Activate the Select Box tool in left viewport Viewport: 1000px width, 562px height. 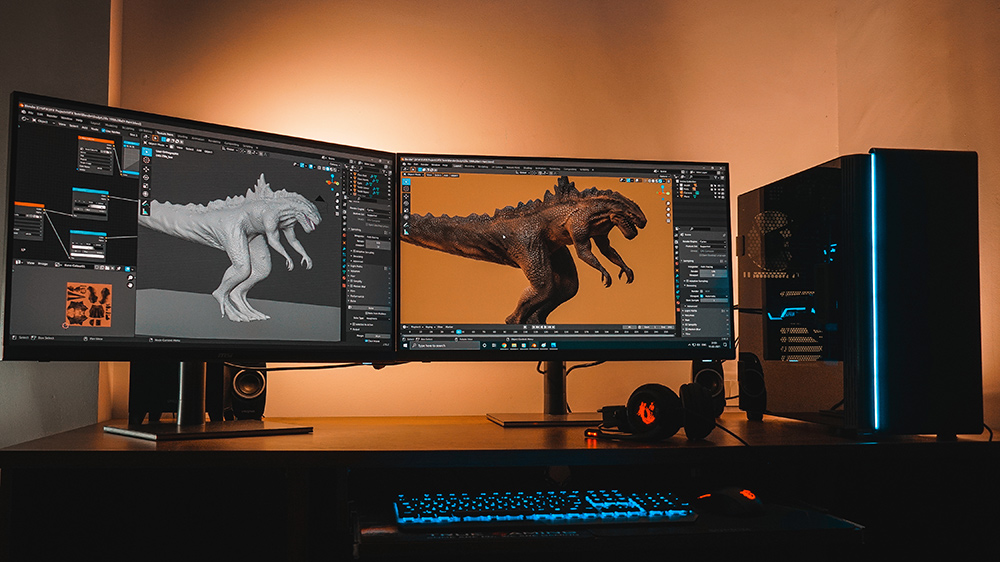tap(146, 151)
